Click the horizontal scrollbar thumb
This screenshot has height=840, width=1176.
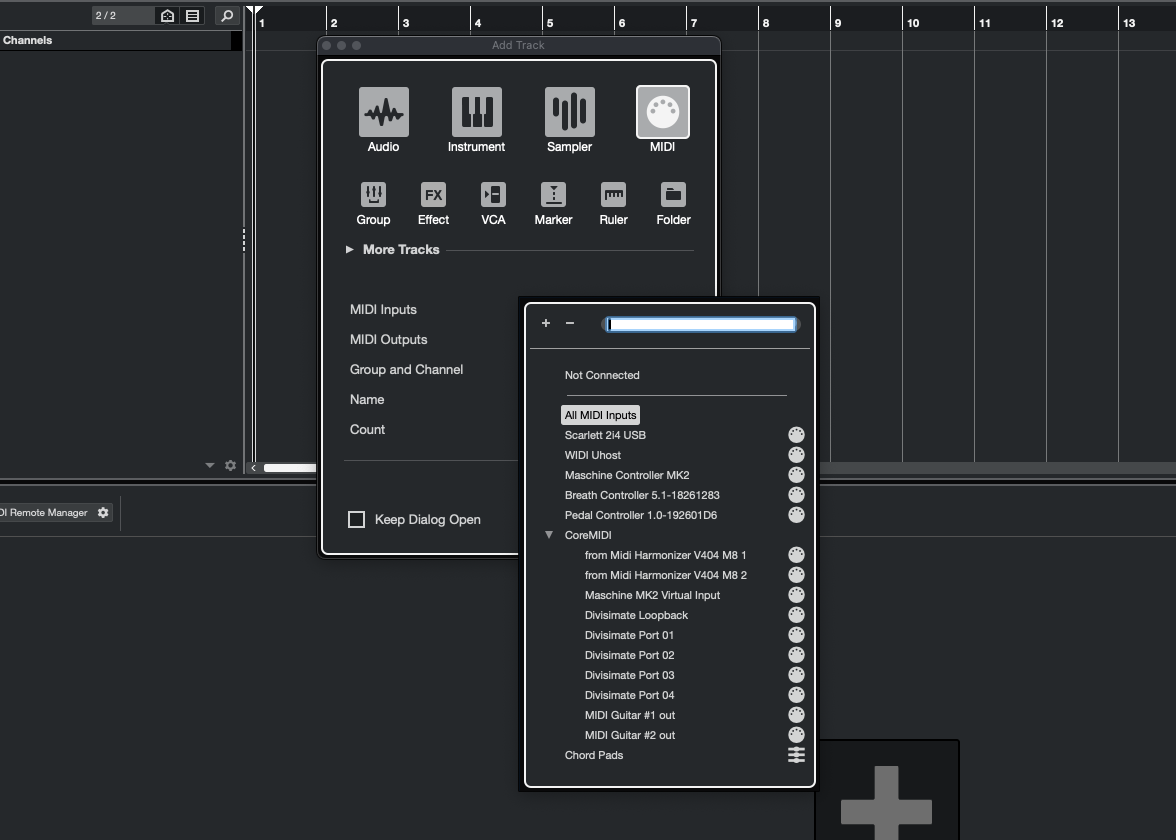click(x=290, y=468)
